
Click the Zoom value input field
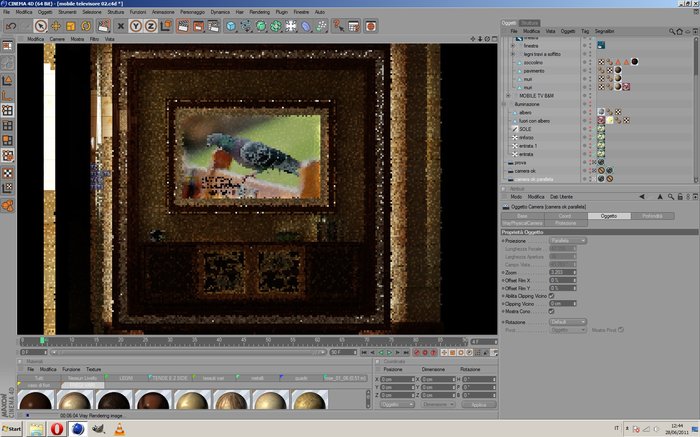[562, 272]
